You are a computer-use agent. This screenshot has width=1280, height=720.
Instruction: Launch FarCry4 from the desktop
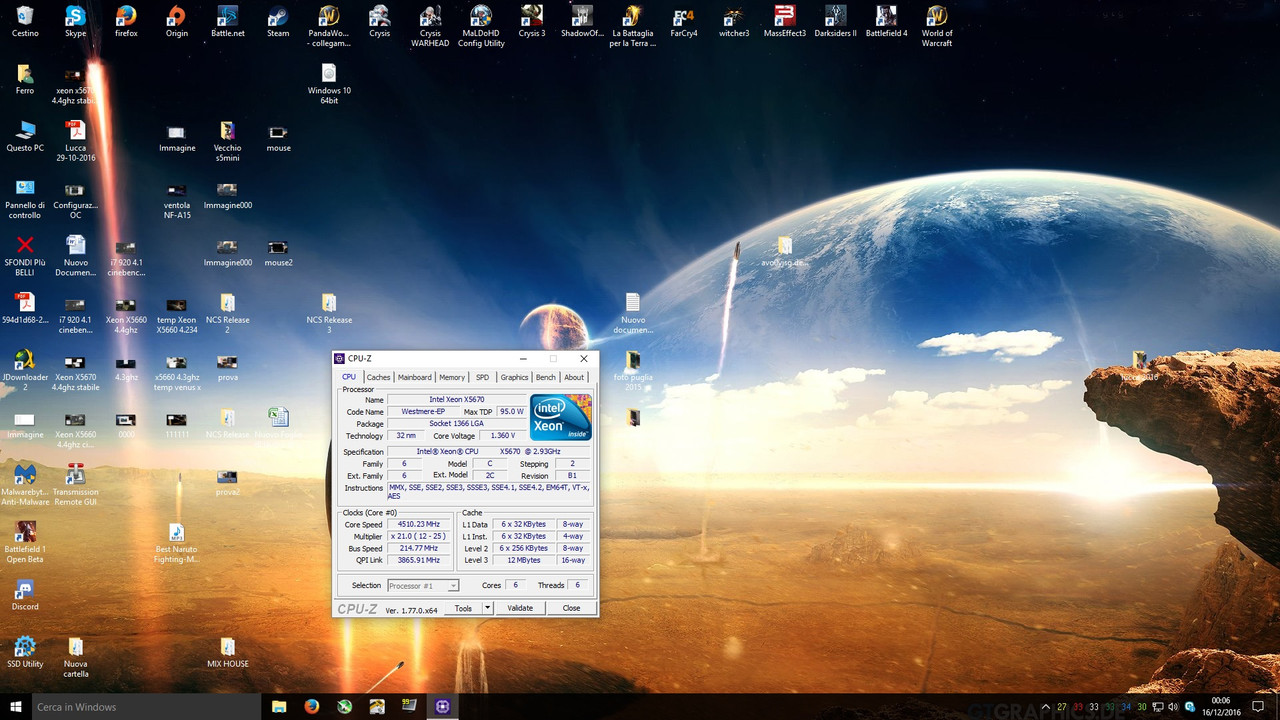tap(683, 21)
